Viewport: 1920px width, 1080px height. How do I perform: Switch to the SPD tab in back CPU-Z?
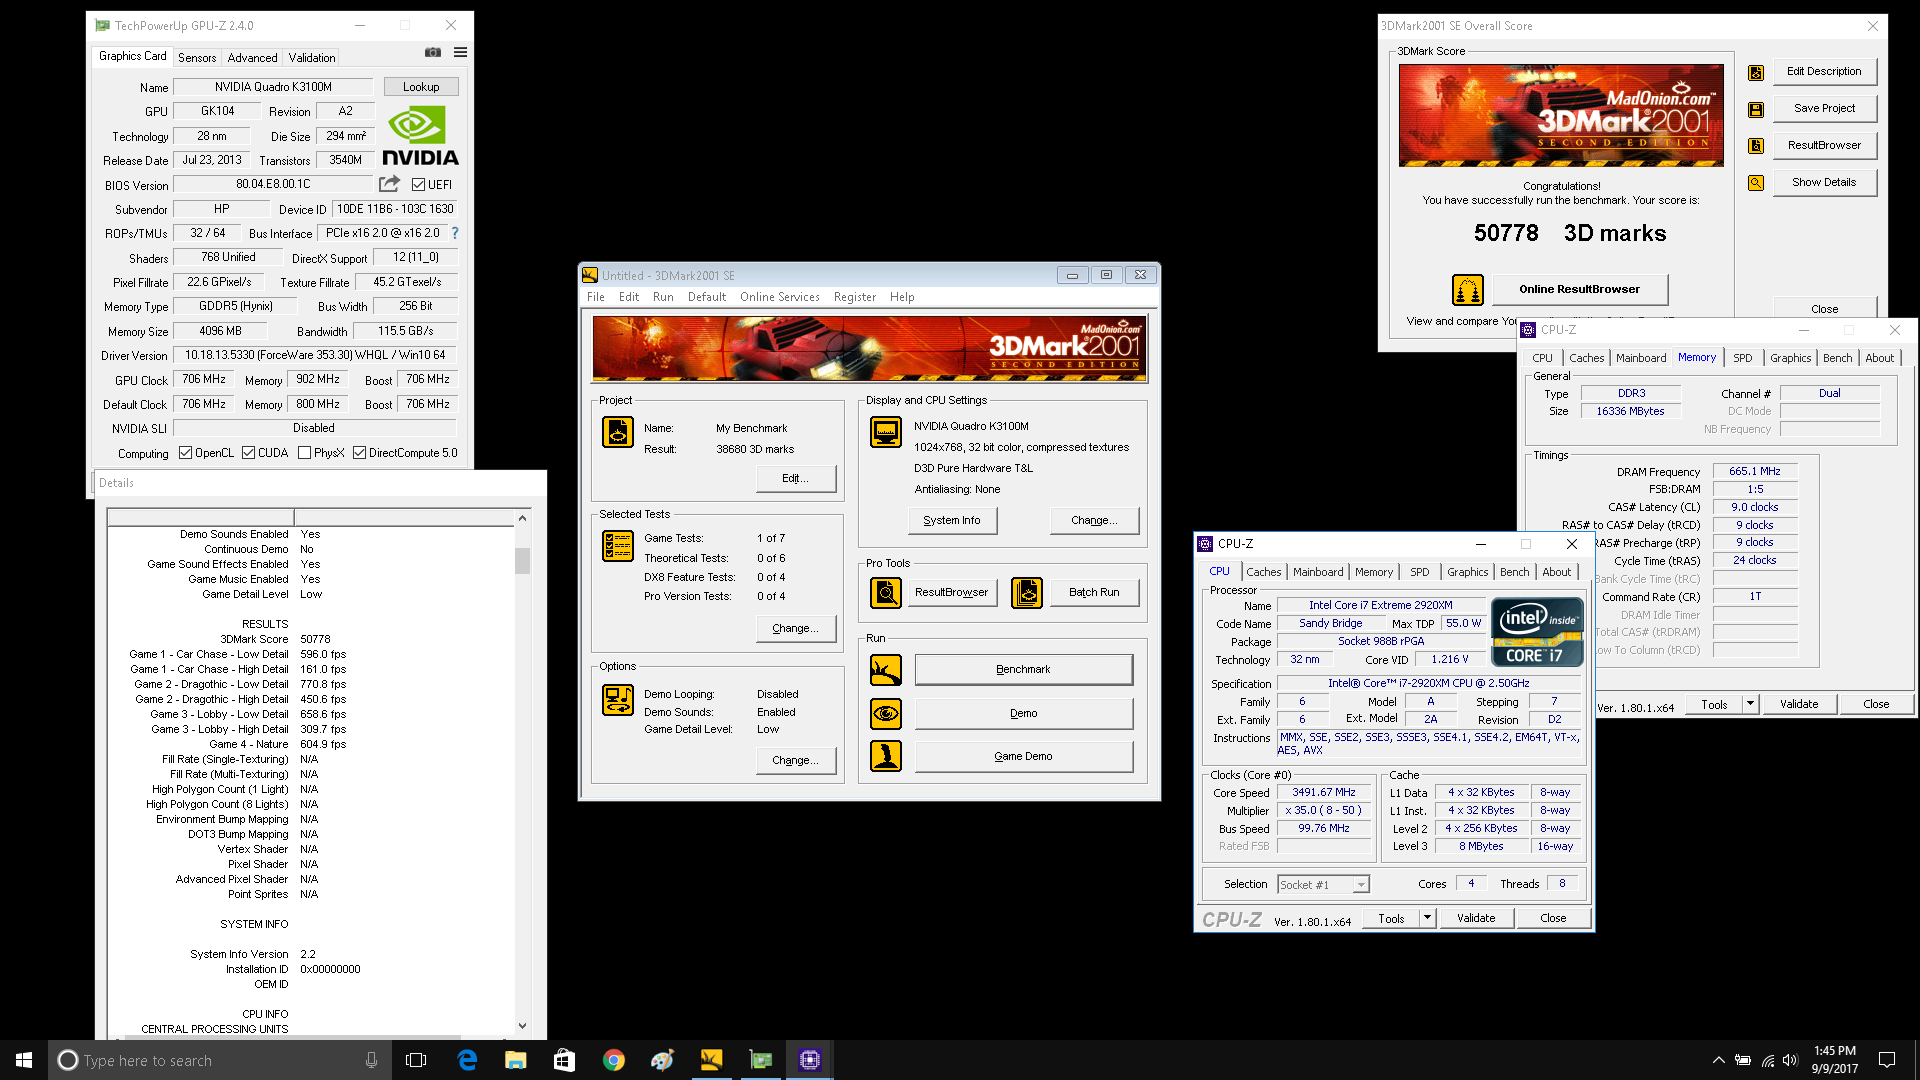pos(1743,358)
